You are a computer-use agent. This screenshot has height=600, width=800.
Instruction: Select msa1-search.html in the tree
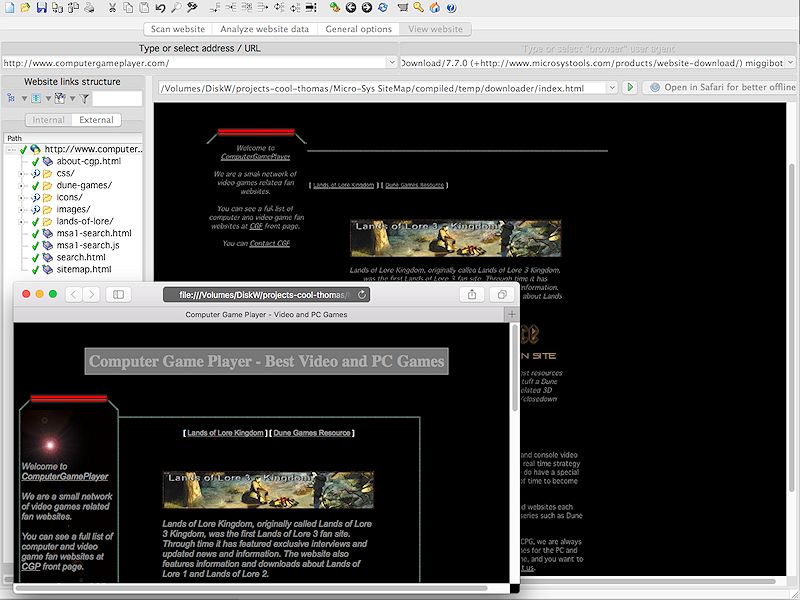[x=94, y=233]
